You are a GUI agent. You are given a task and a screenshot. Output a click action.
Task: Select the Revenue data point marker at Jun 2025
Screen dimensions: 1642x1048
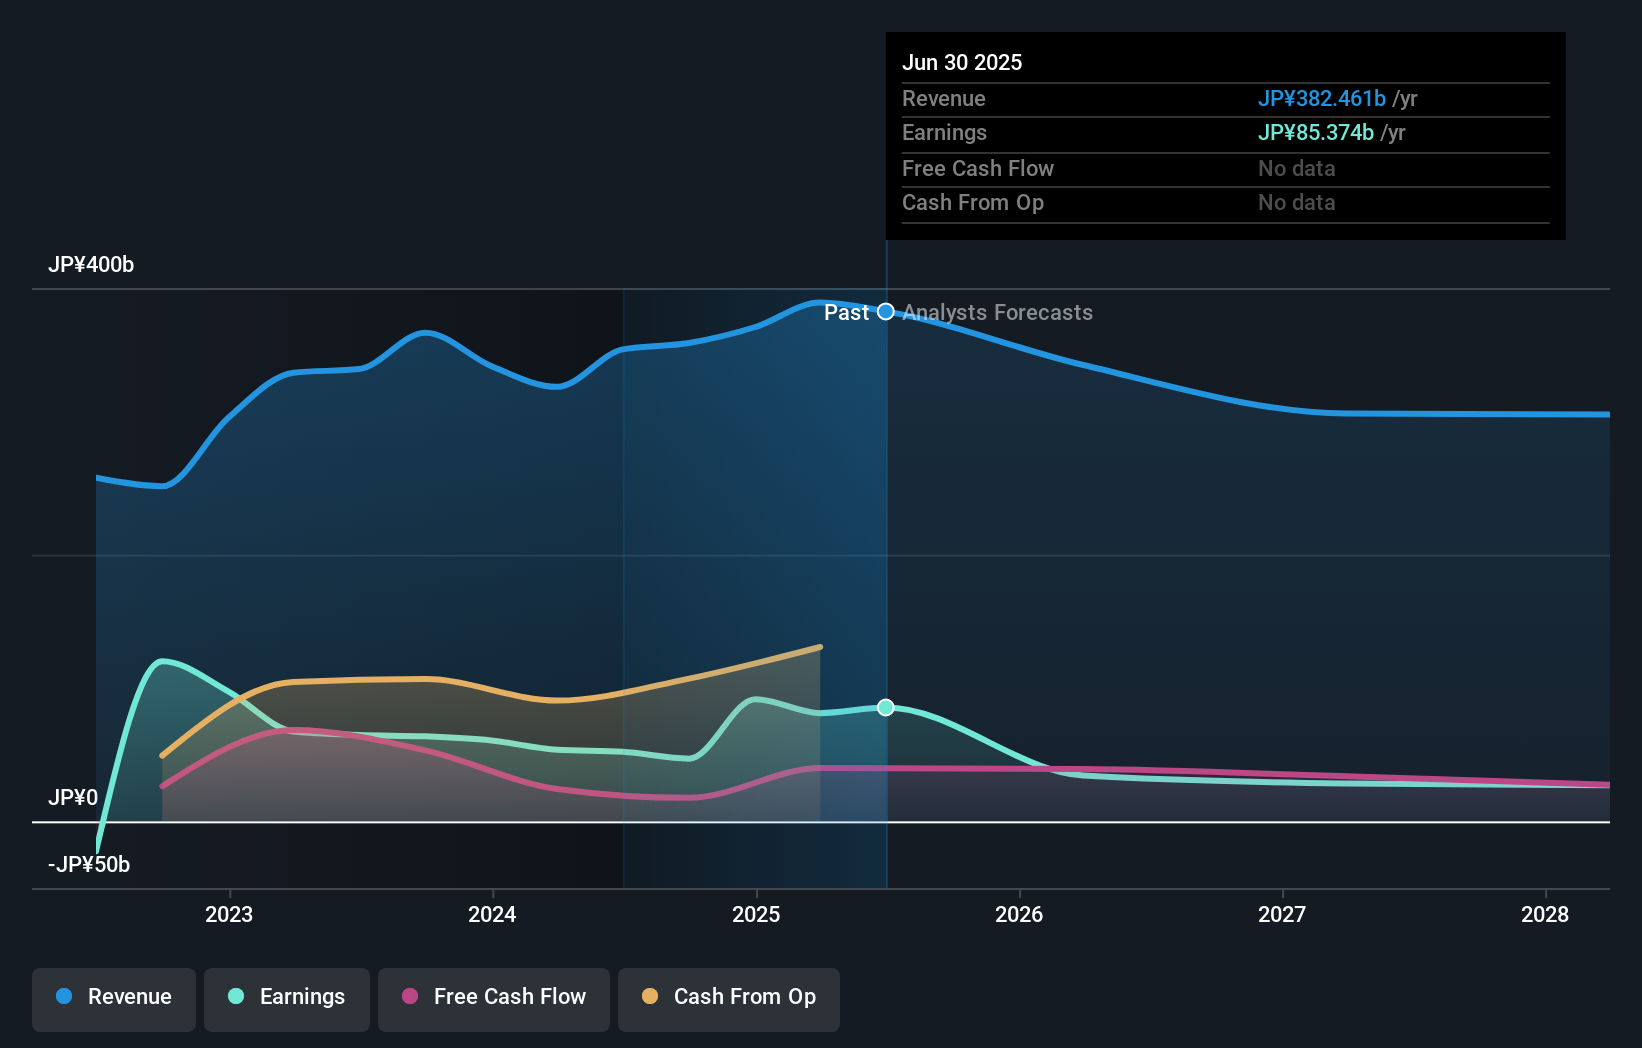point(886,312)
